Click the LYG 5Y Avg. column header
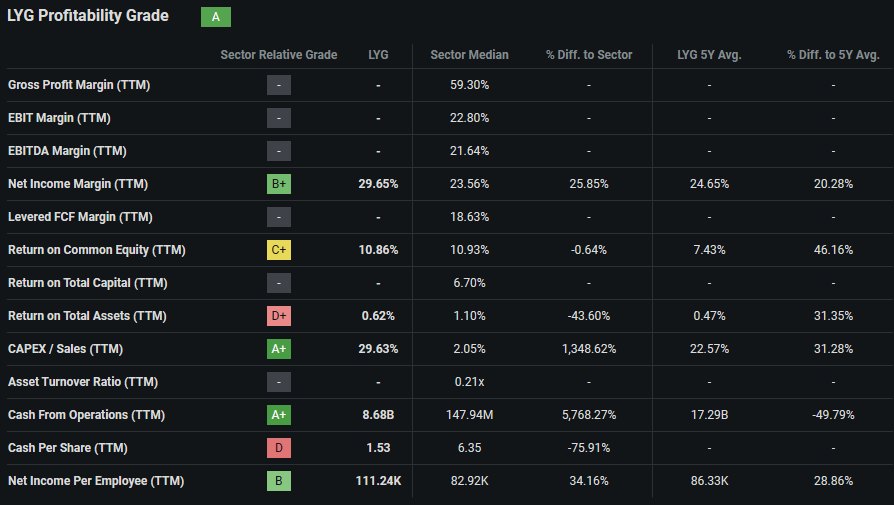894x505 pixels. coord(709,55)
